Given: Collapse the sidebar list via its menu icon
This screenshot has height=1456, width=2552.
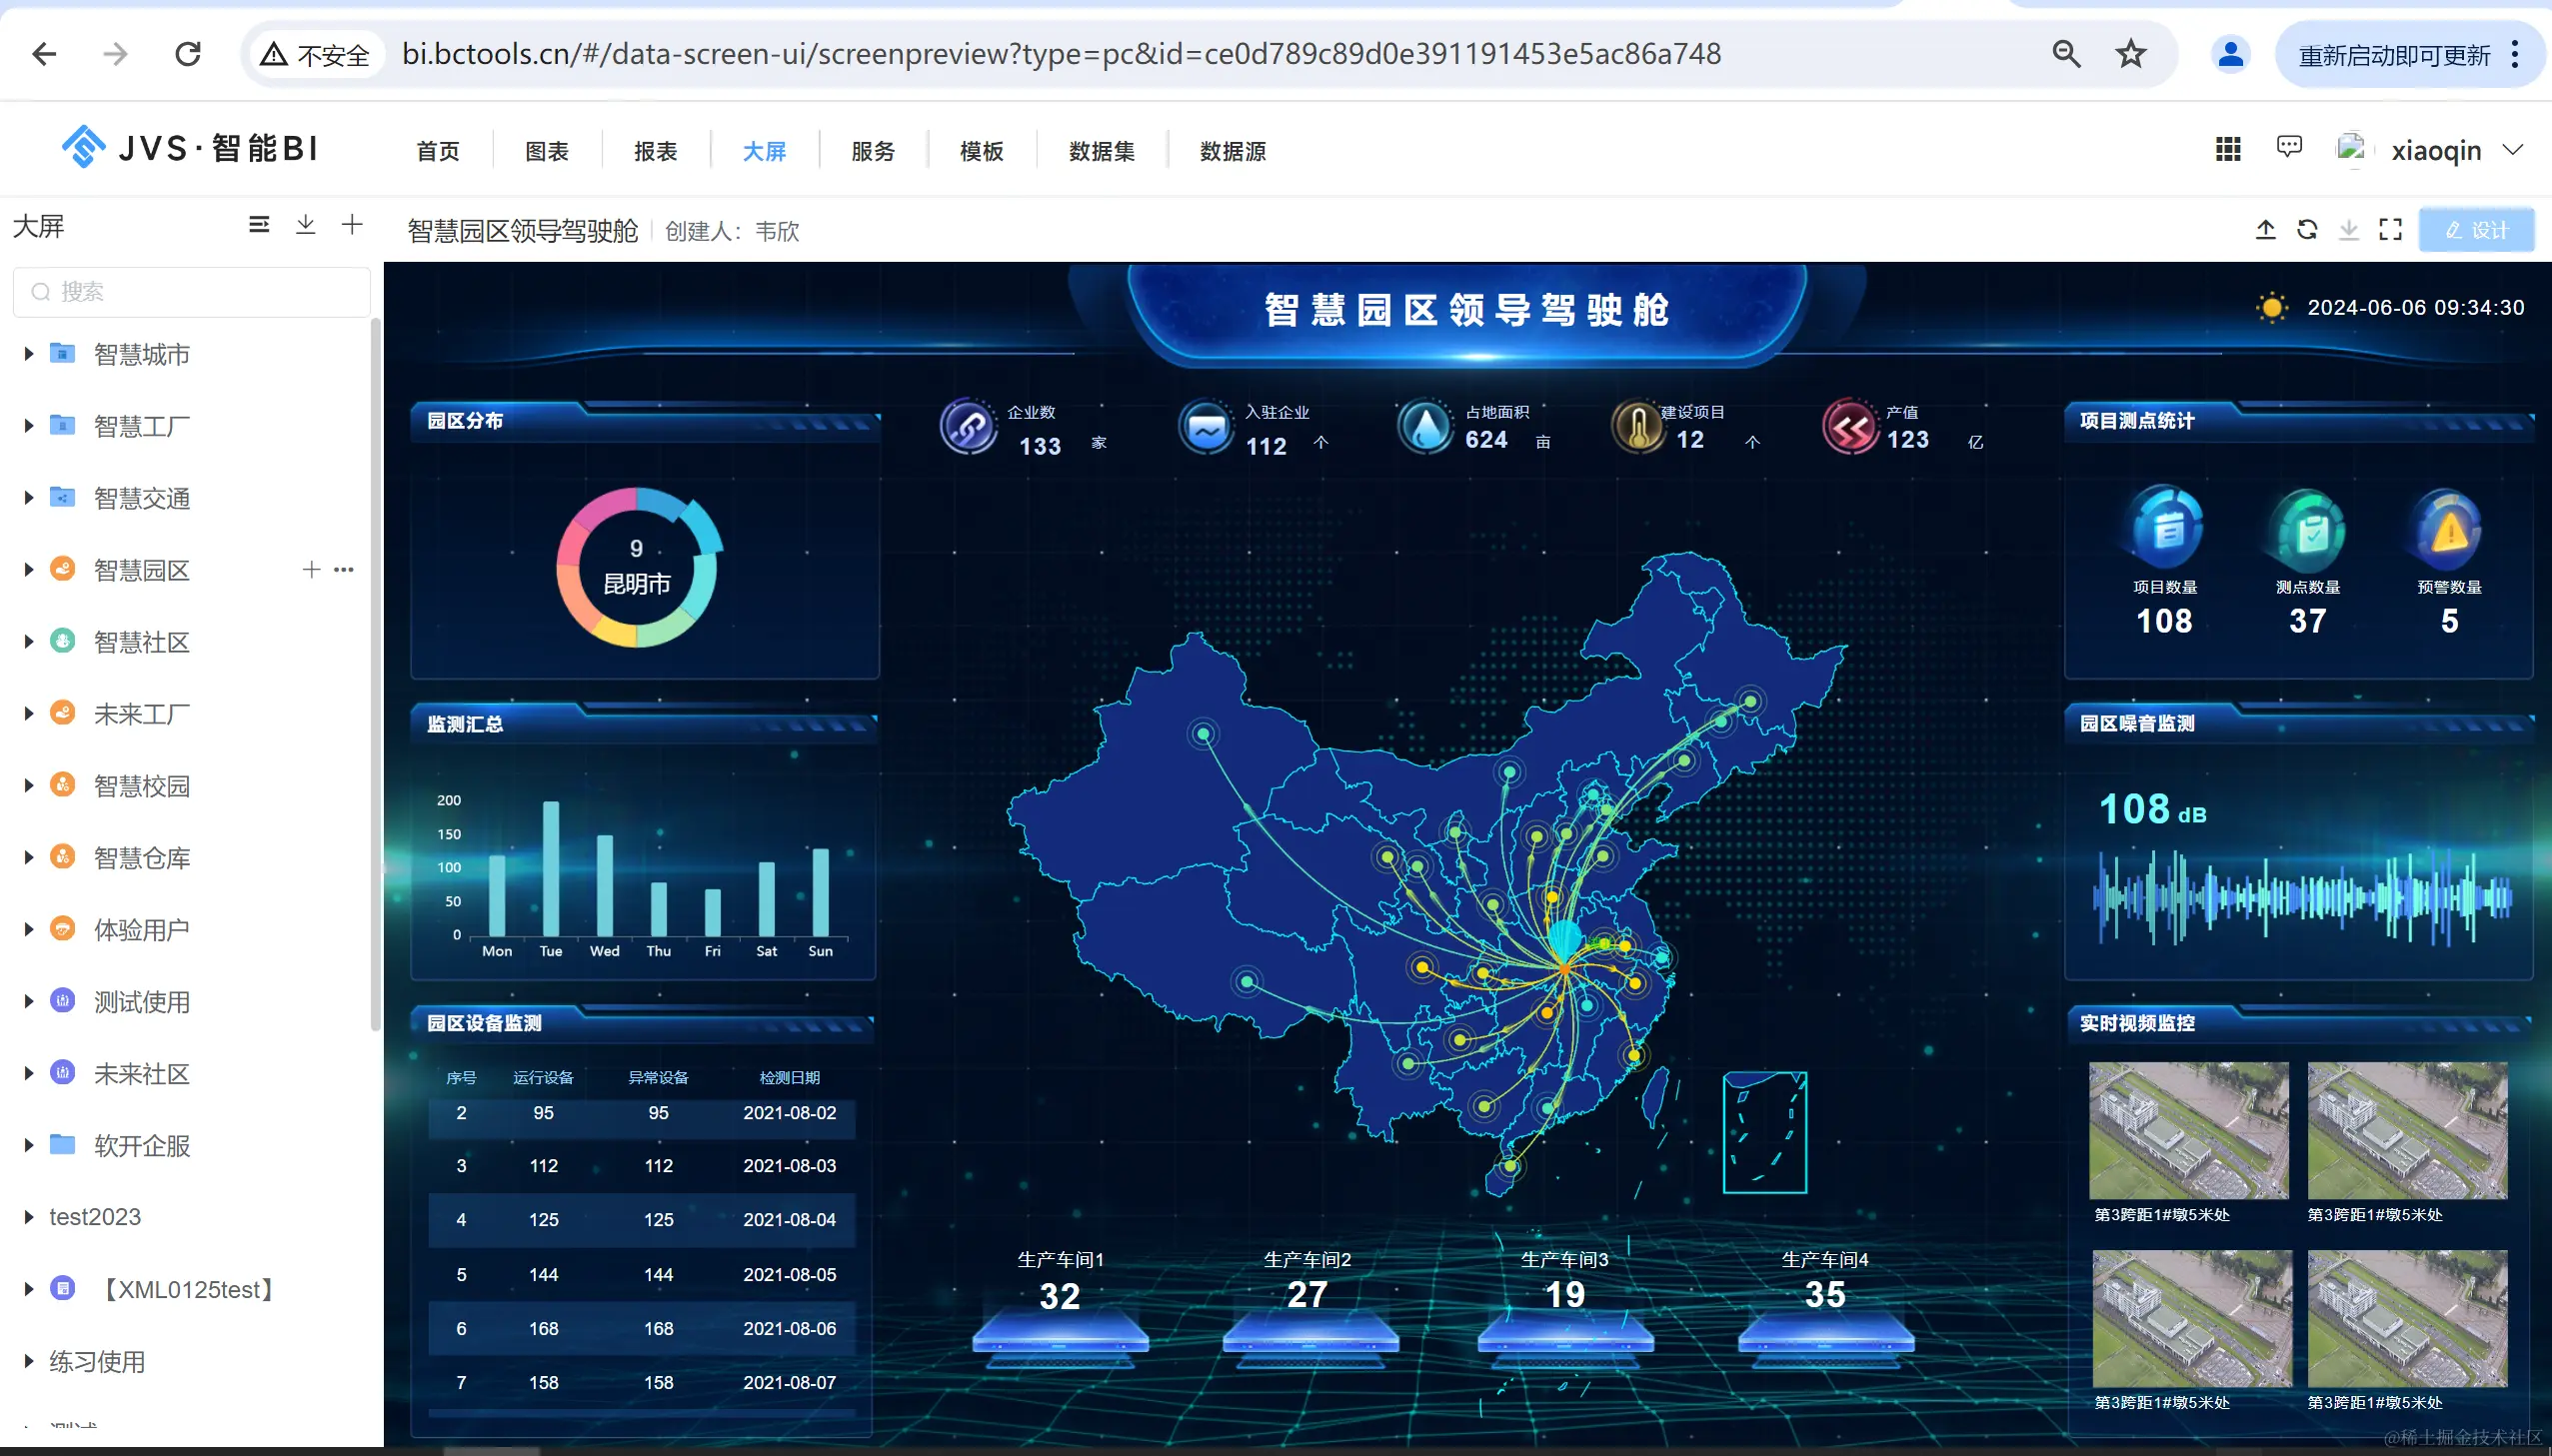Looking at the screenshot, I should point(258,225).
